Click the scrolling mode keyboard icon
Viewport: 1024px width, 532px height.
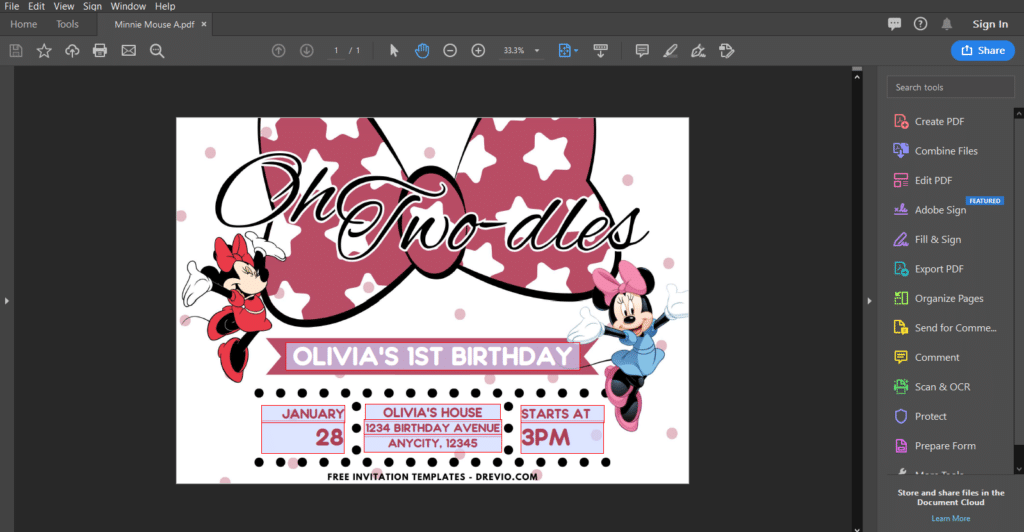[600, 50]
